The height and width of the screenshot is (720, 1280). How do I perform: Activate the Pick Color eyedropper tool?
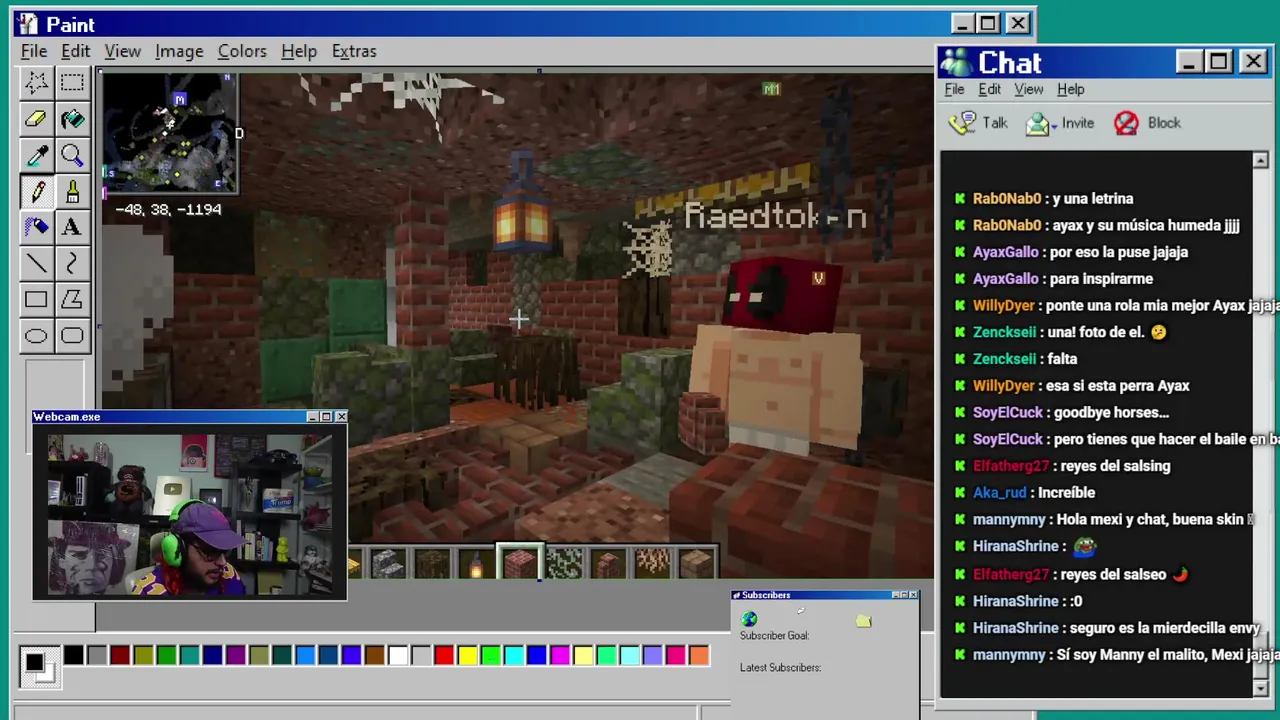(x=37, y=154)
